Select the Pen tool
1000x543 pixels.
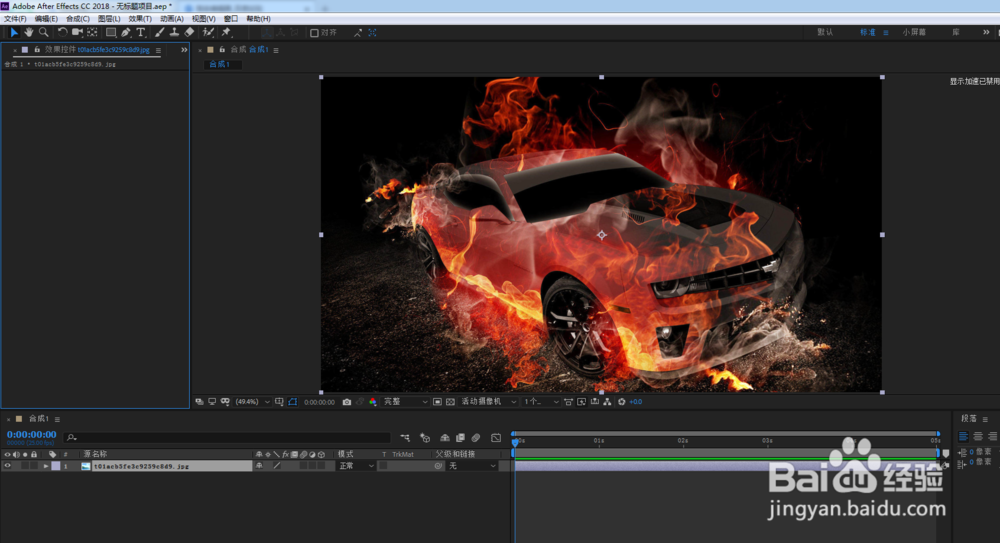coord(126,32)
